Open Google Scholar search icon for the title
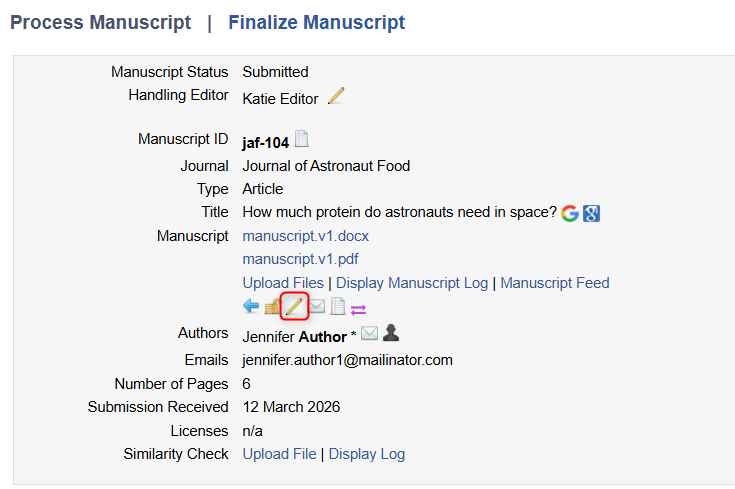735x489 pixels. pyautogui.click(x=591, y=212)
